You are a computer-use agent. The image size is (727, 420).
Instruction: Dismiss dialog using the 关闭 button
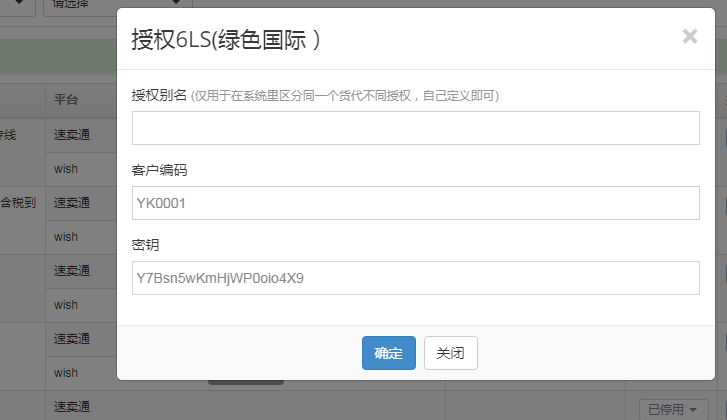click(451, 353)
